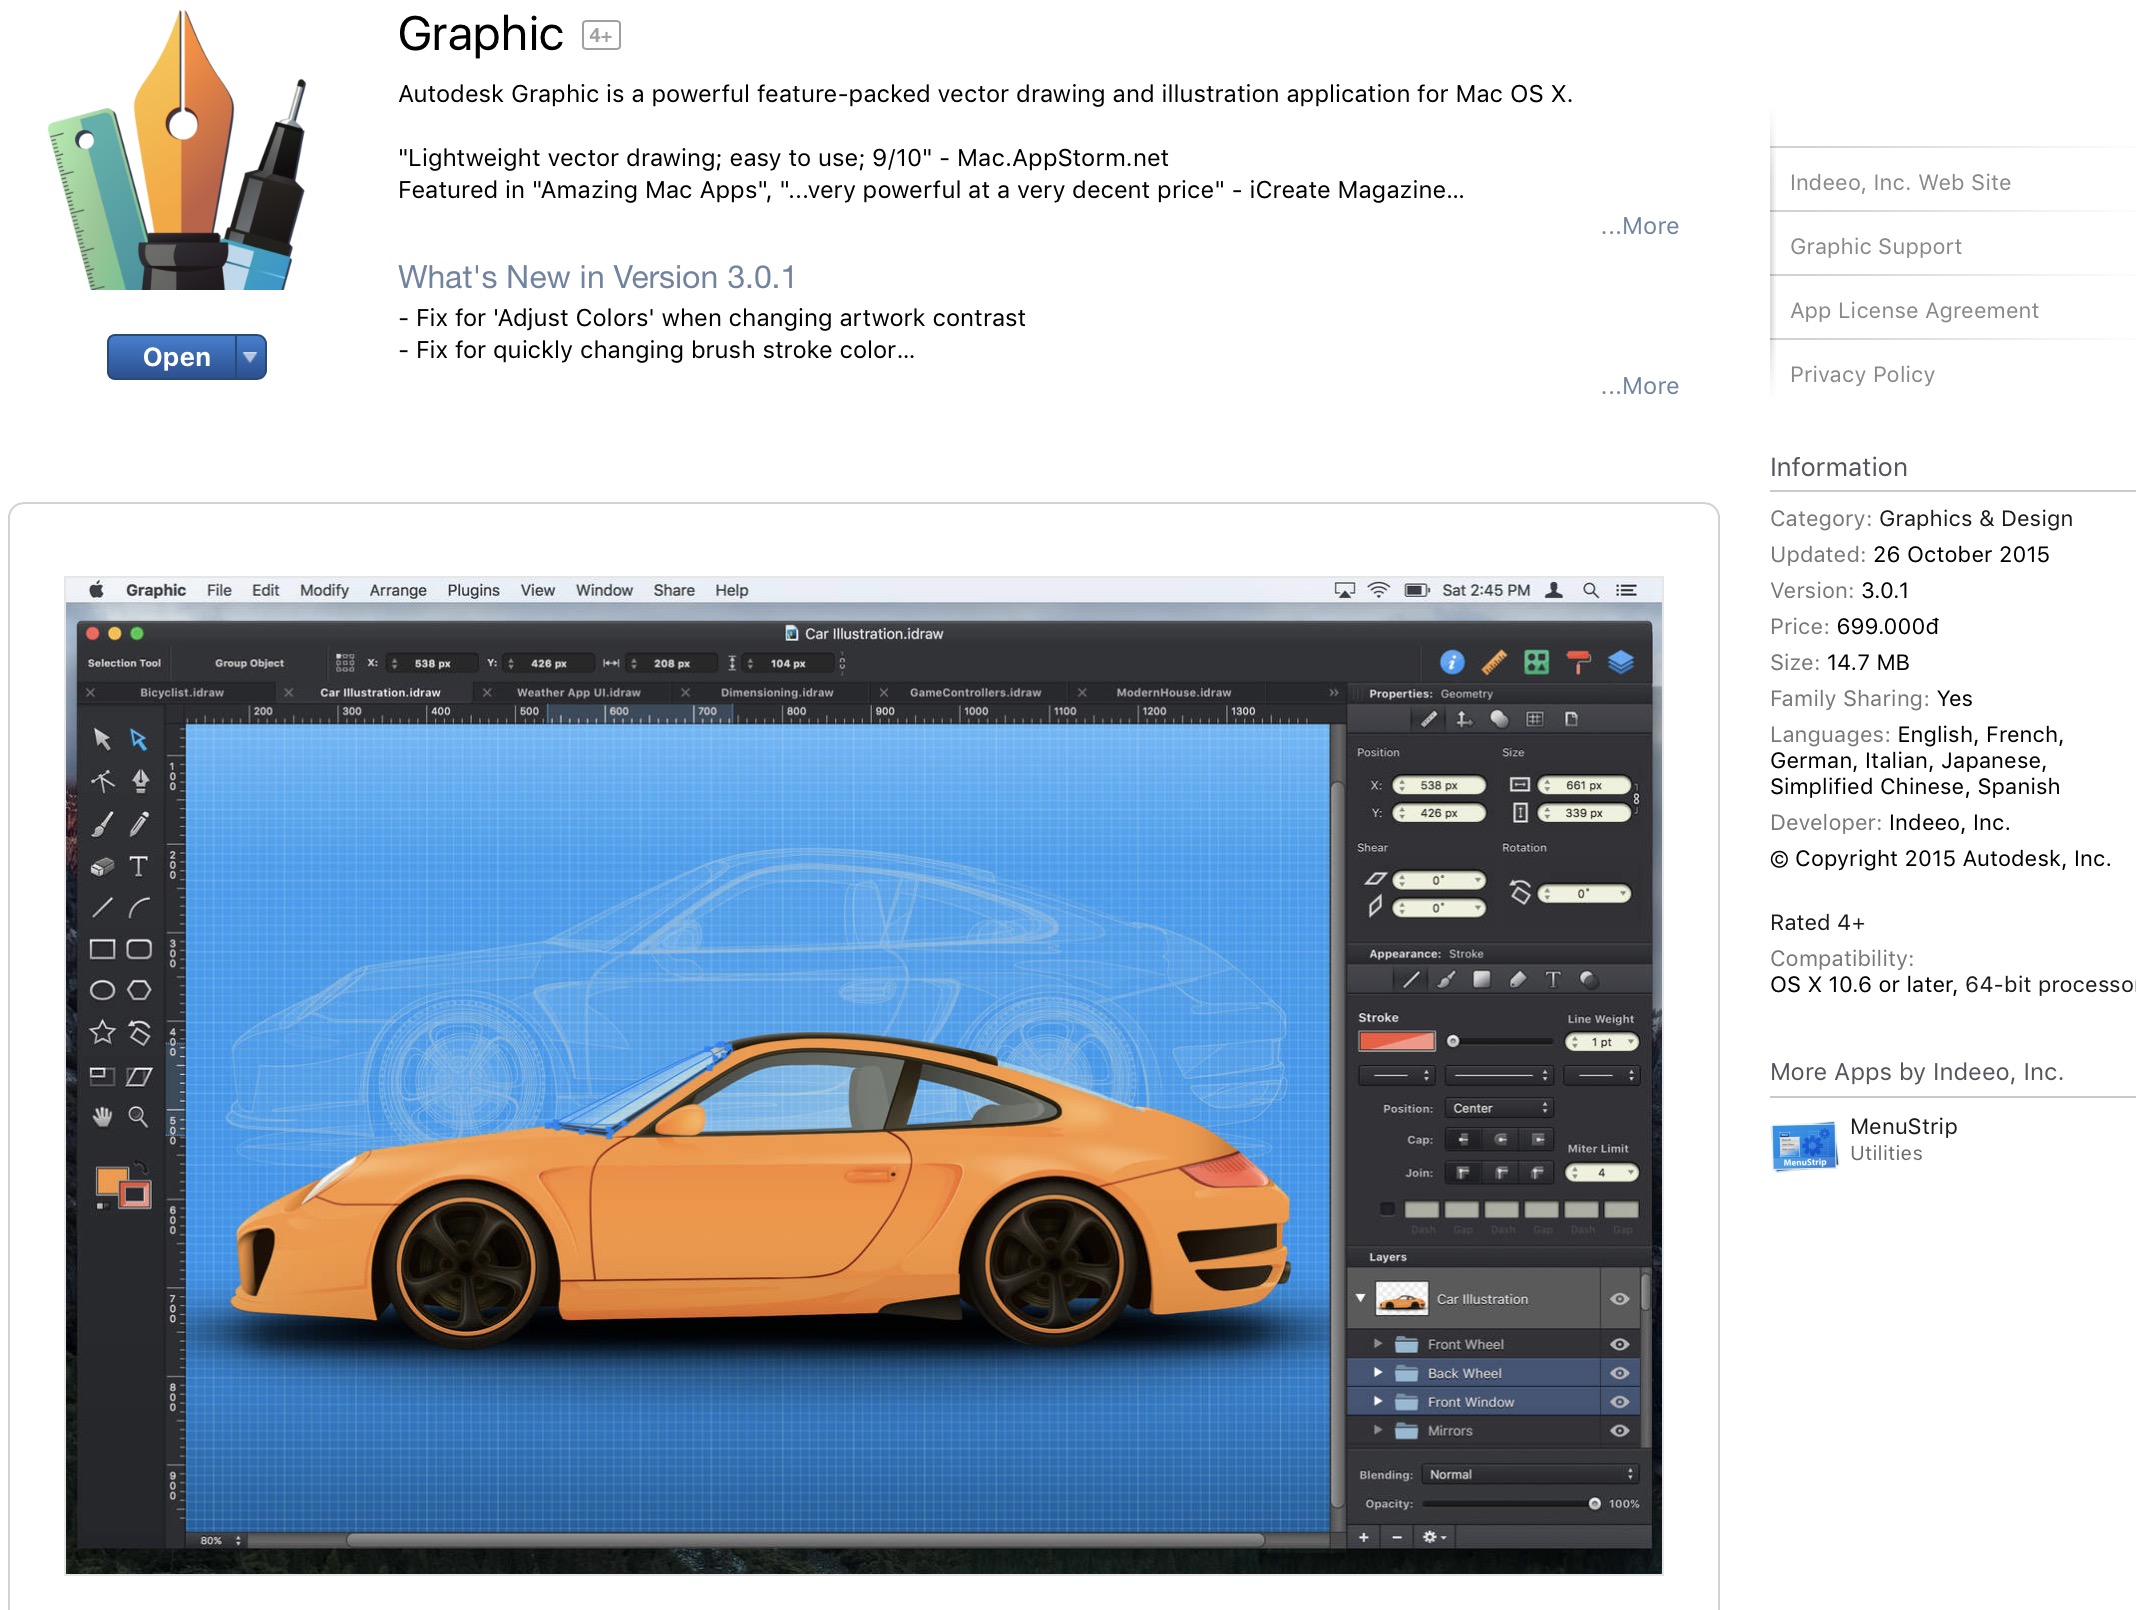Add a new layer with plus button

pos(1363,1537)
